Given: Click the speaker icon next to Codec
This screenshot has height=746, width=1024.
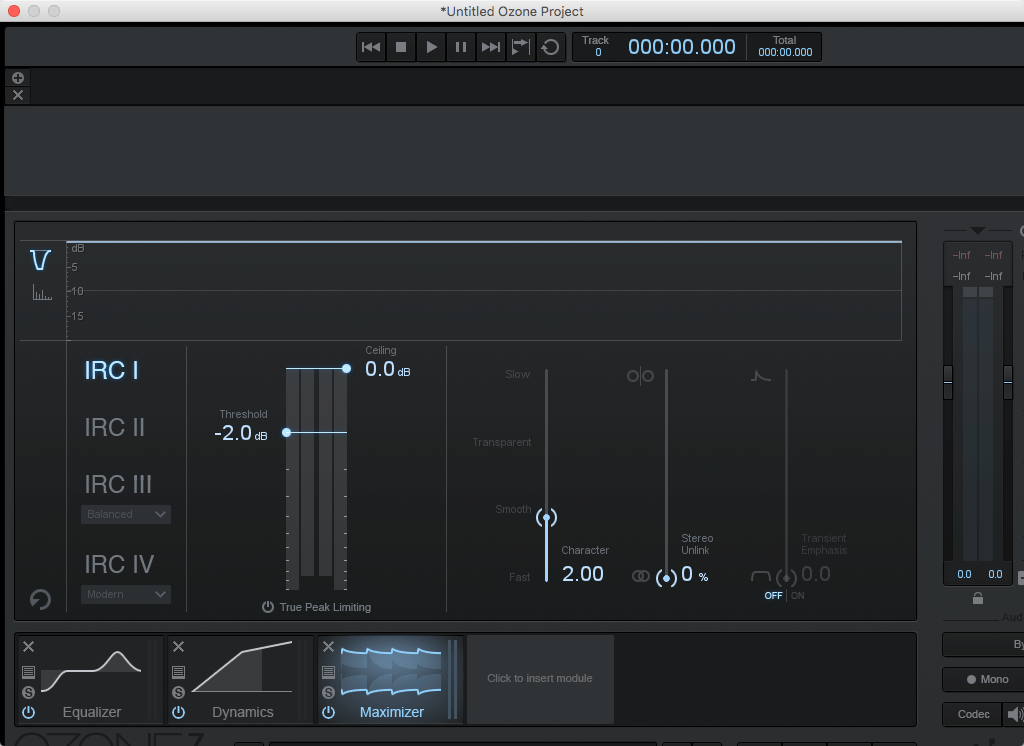Looking at the screenshot, I should pos(1015,714).
